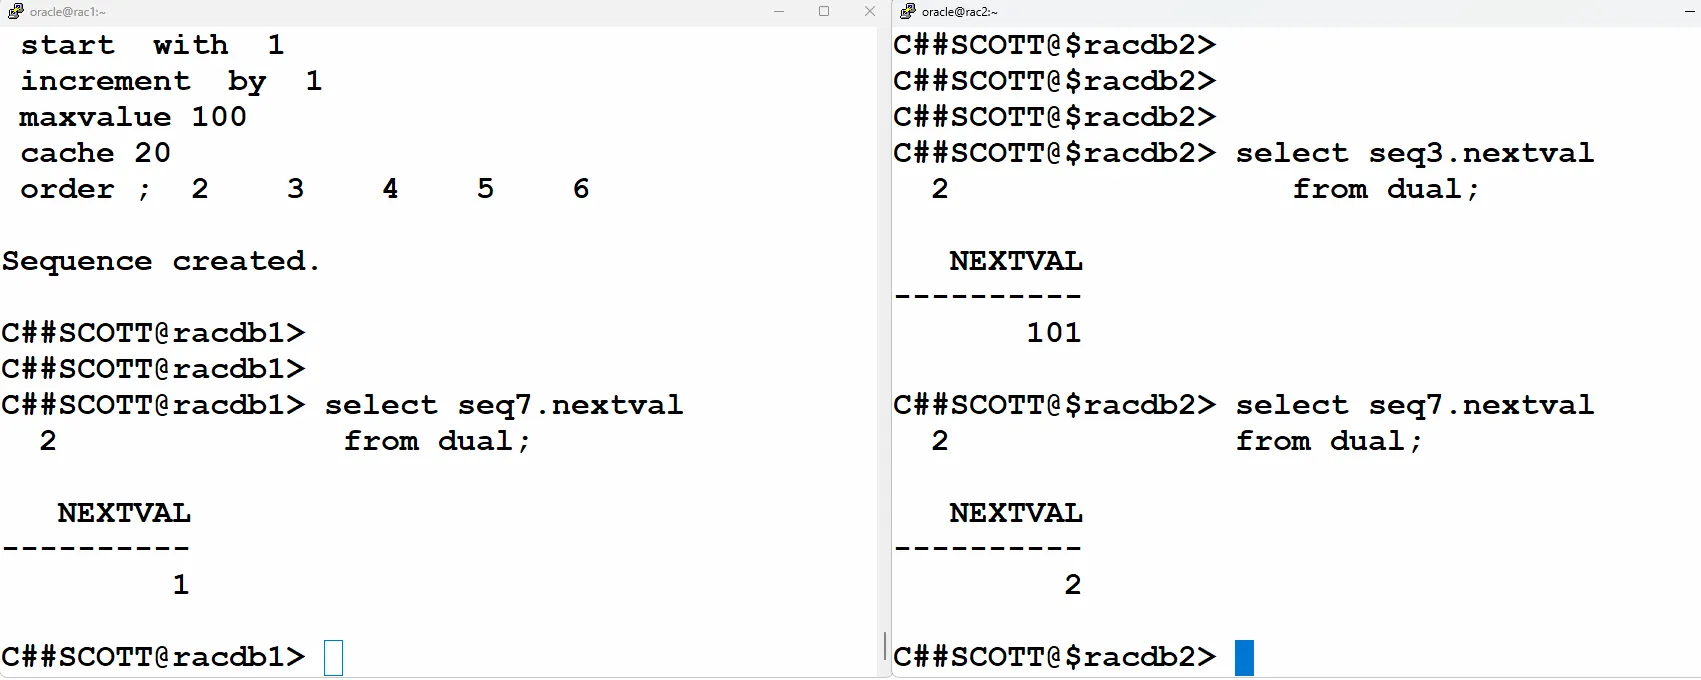Click the rac1 window scrollbar thumb
1701x680 pixels.
click(x=885, y=645)
